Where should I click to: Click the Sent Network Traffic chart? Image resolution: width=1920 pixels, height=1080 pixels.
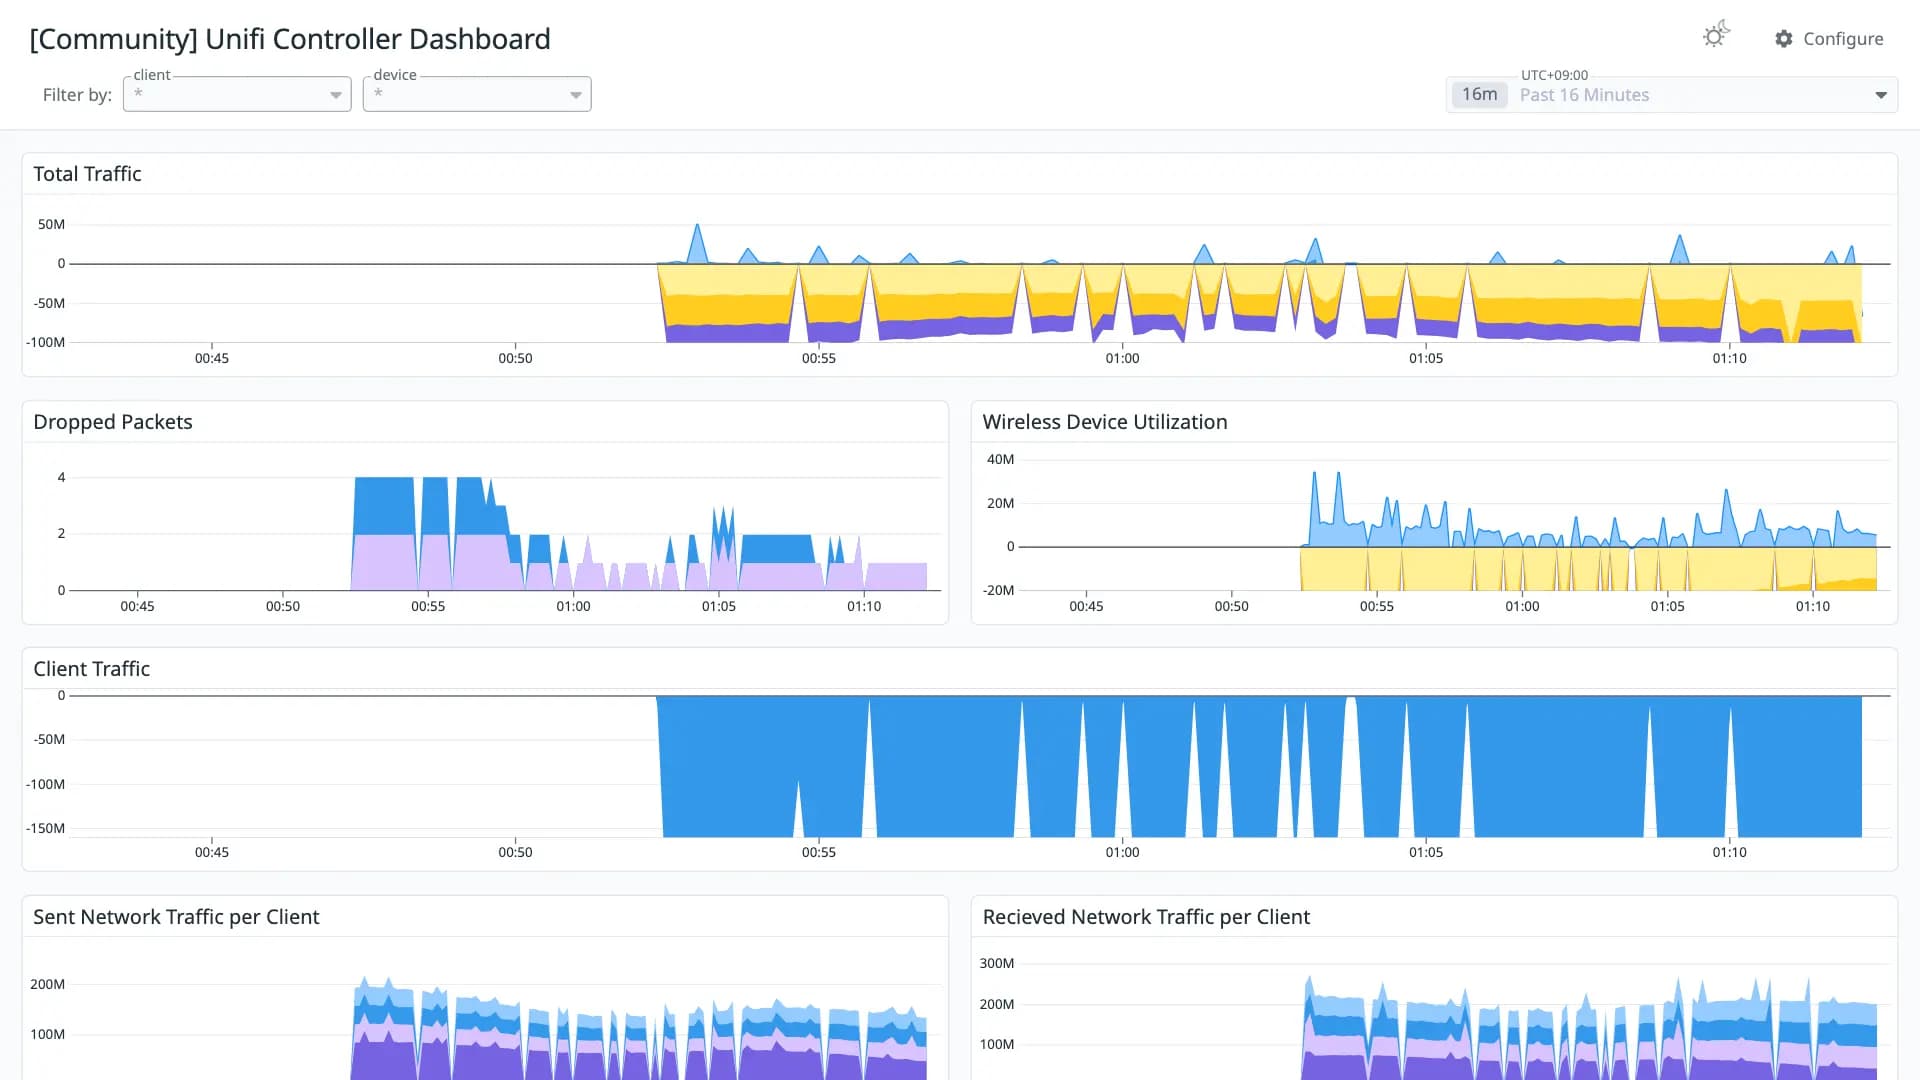[x=505, y=1015]
